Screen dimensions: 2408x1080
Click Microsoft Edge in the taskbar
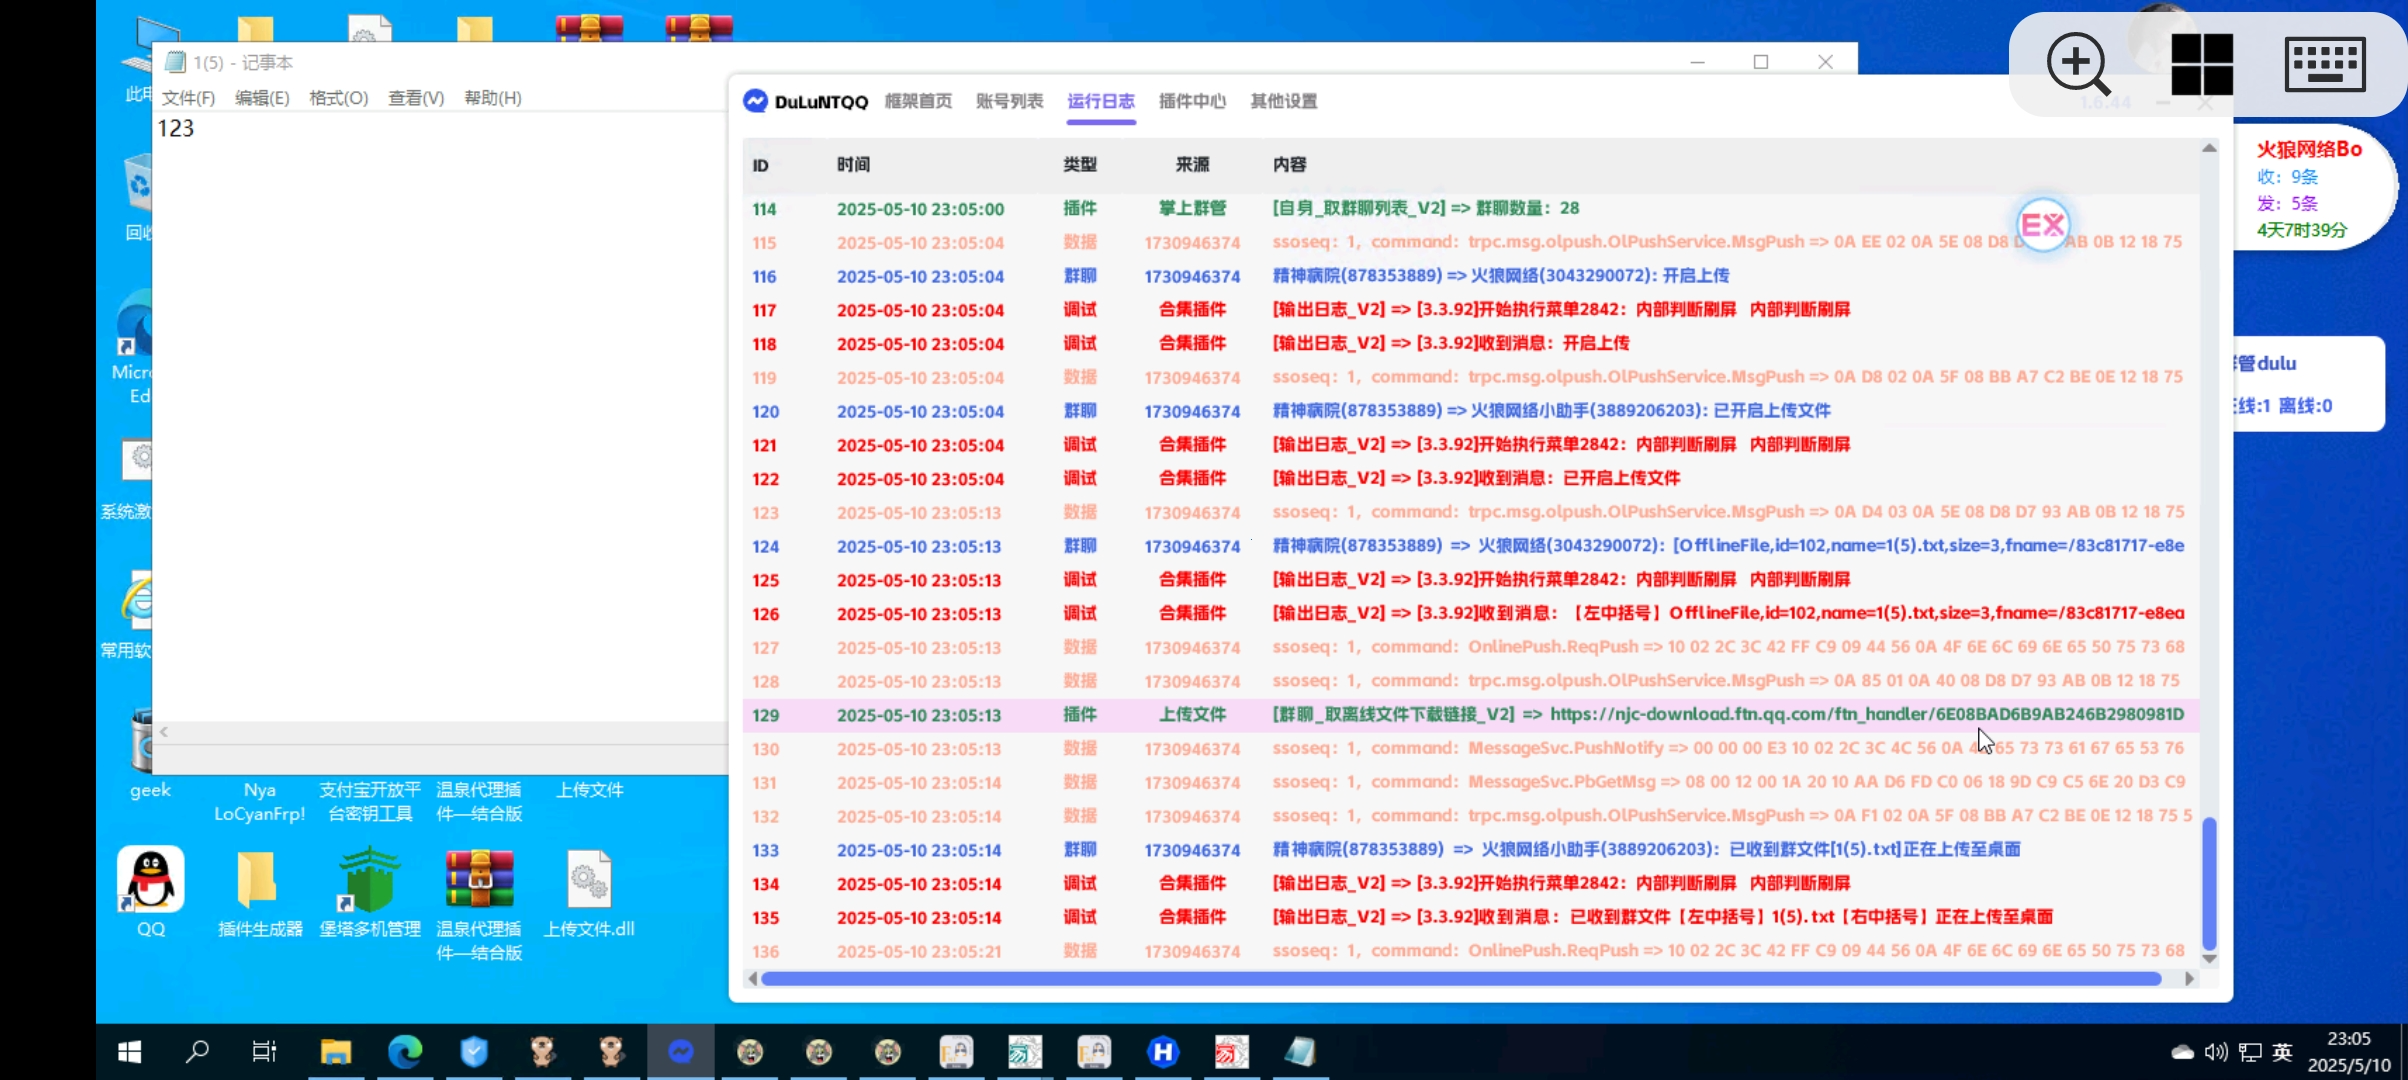[x=405, y=1051]
